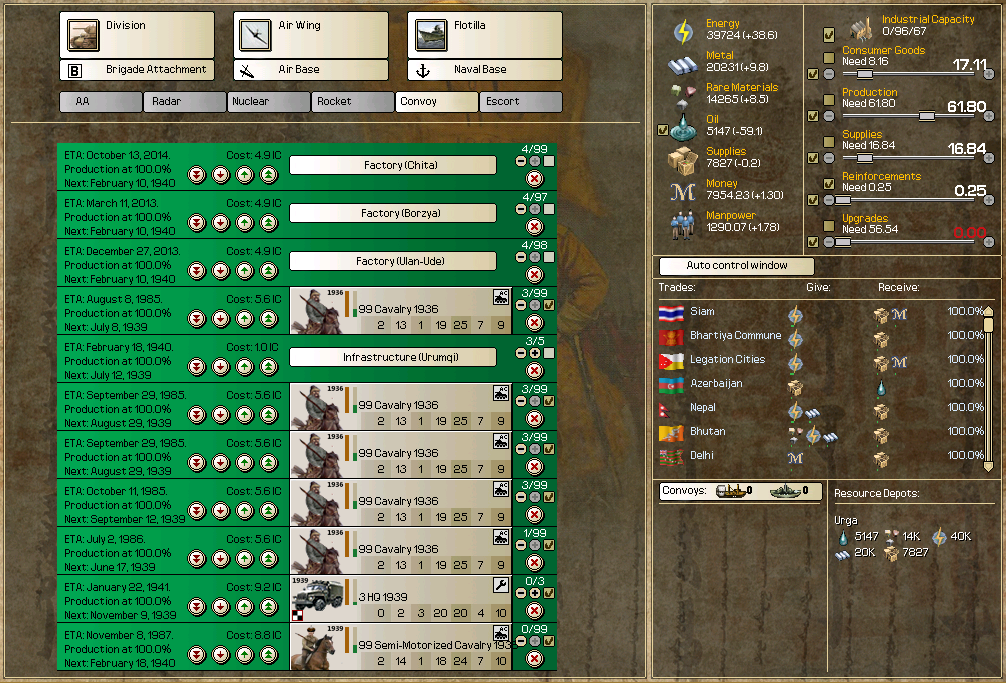Image resolution: width=1007 pixels, height=683 pixels.
Task: Click the Factory (Ulan-Ude) item bar
Action: pos(393,262)
